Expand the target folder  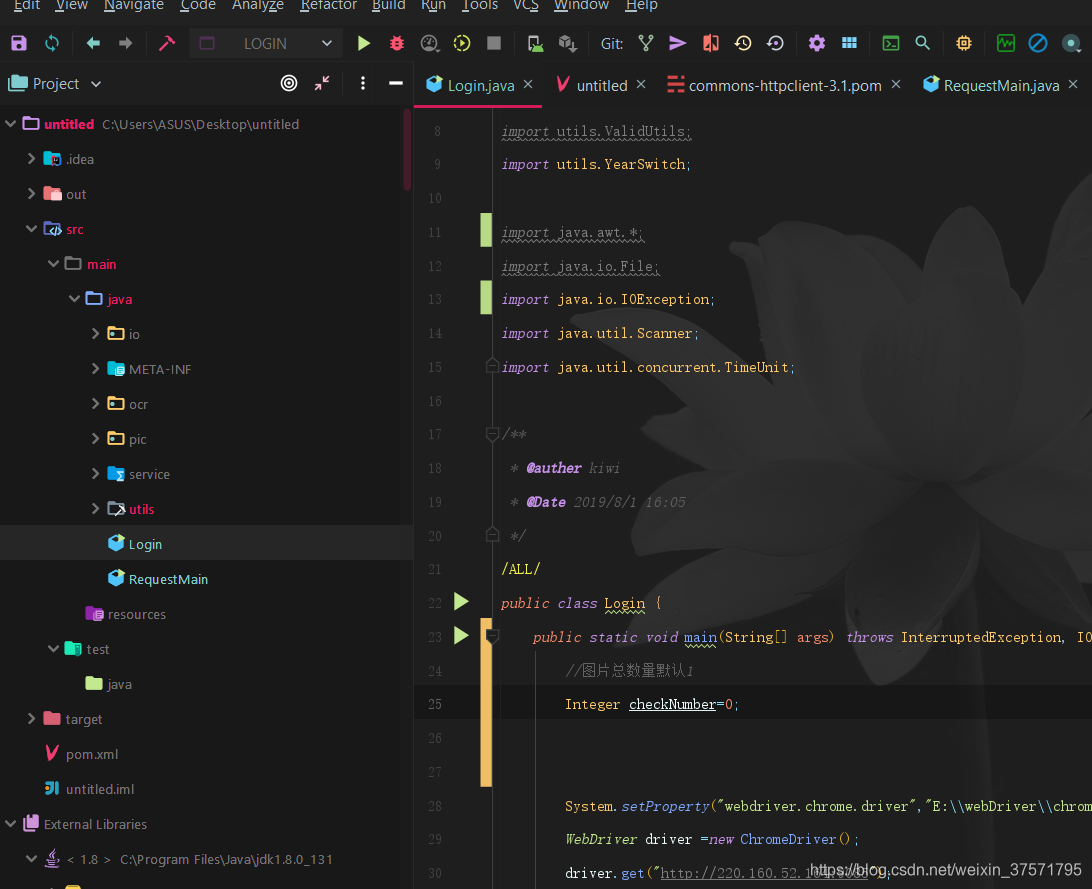(x=31, y=718)
